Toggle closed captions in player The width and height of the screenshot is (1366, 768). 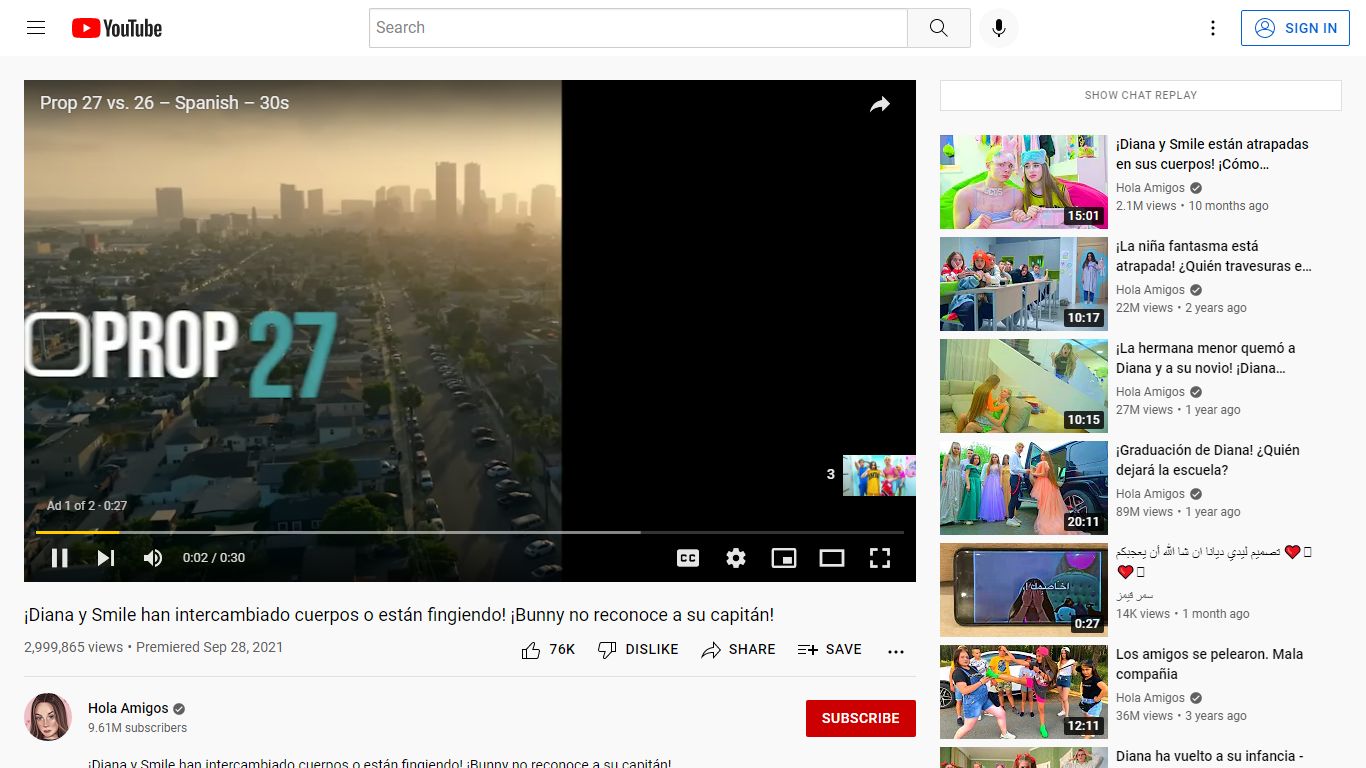point(688,558)
